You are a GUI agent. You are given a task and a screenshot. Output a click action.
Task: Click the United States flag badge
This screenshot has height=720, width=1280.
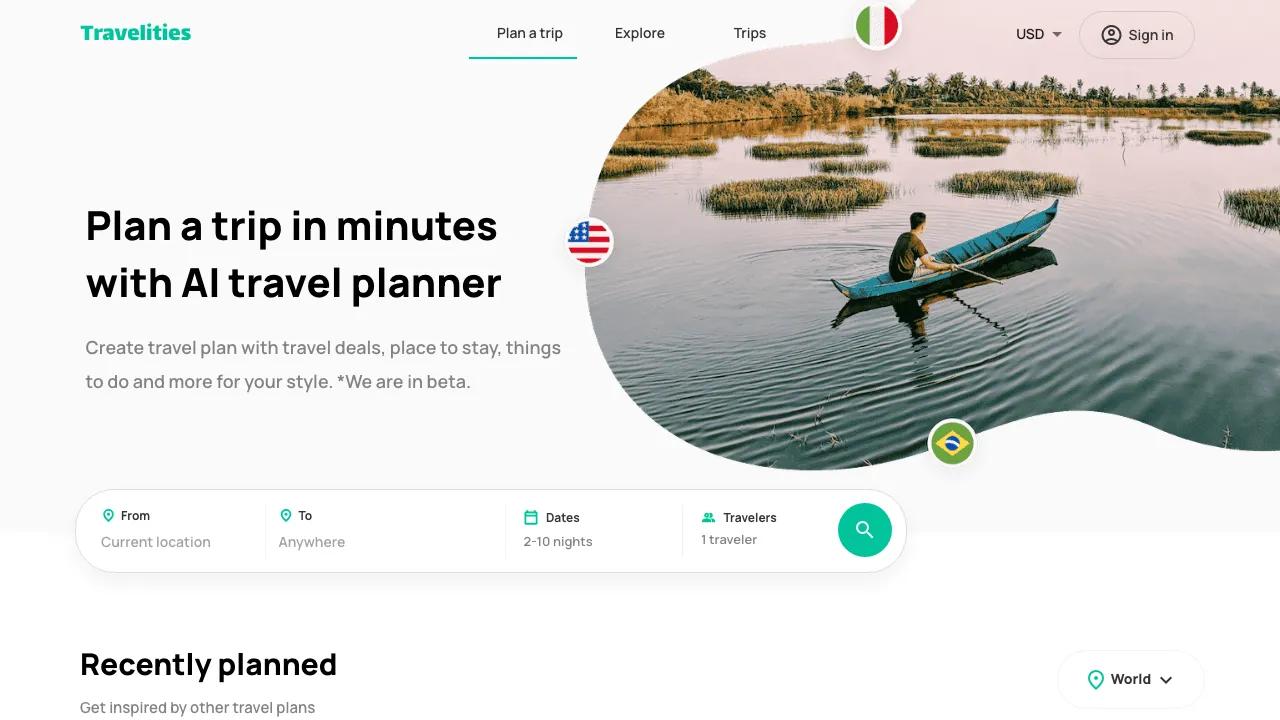pos(589,242)
